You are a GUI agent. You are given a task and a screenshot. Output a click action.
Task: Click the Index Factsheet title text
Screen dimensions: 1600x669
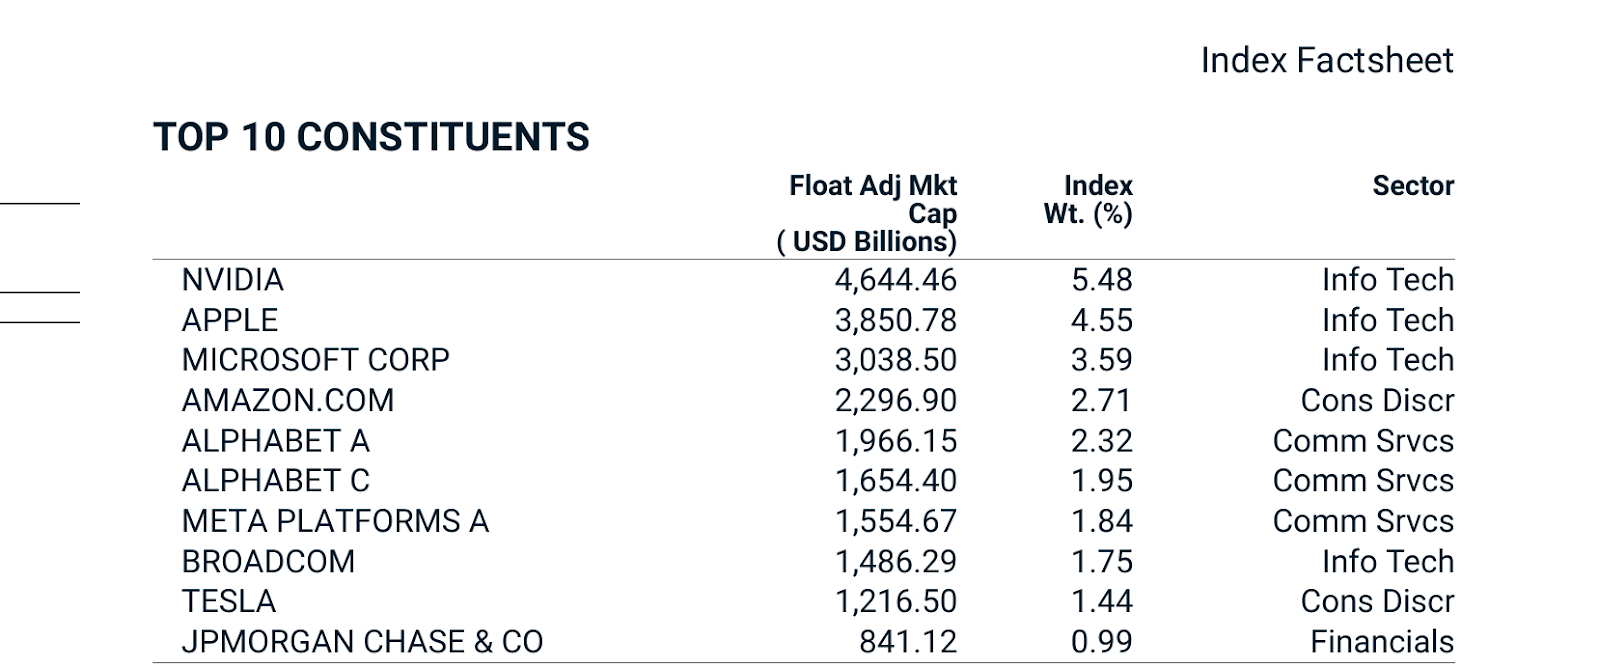click(1326, 60)
